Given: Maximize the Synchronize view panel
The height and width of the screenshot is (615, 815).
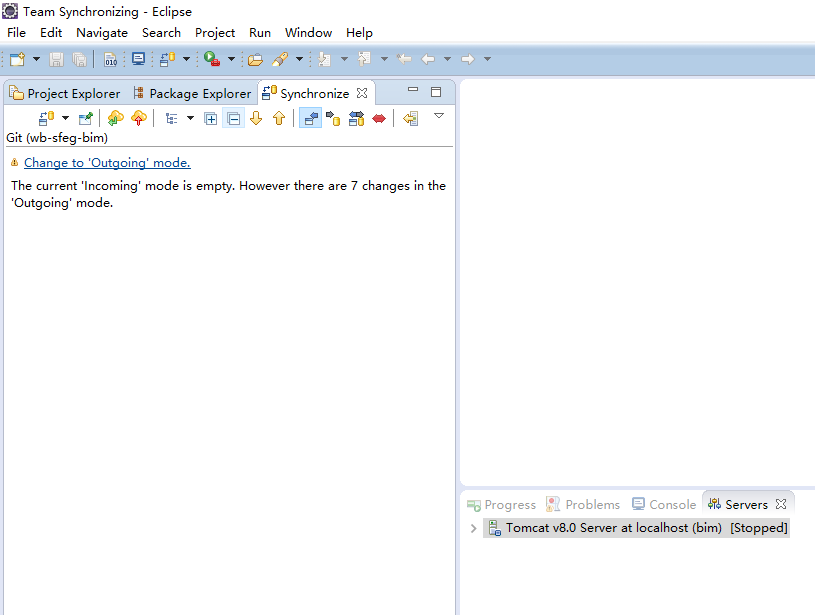Looking at the screenshot, I should [436, 92].
